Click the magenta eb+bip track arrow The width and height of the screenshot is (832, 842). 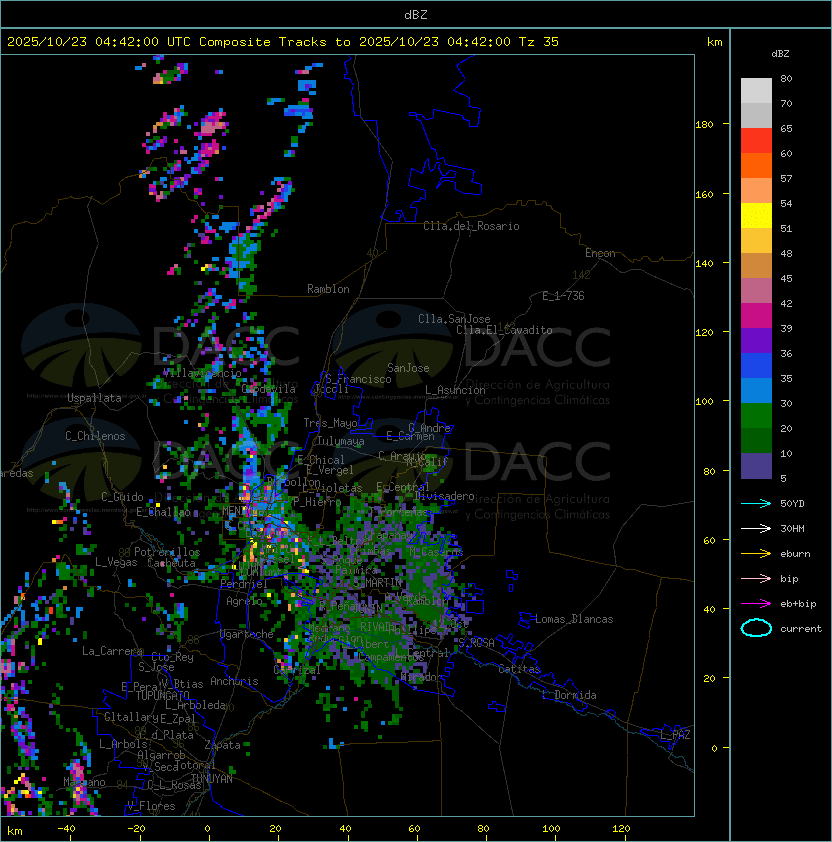click(x=756, y=604)
